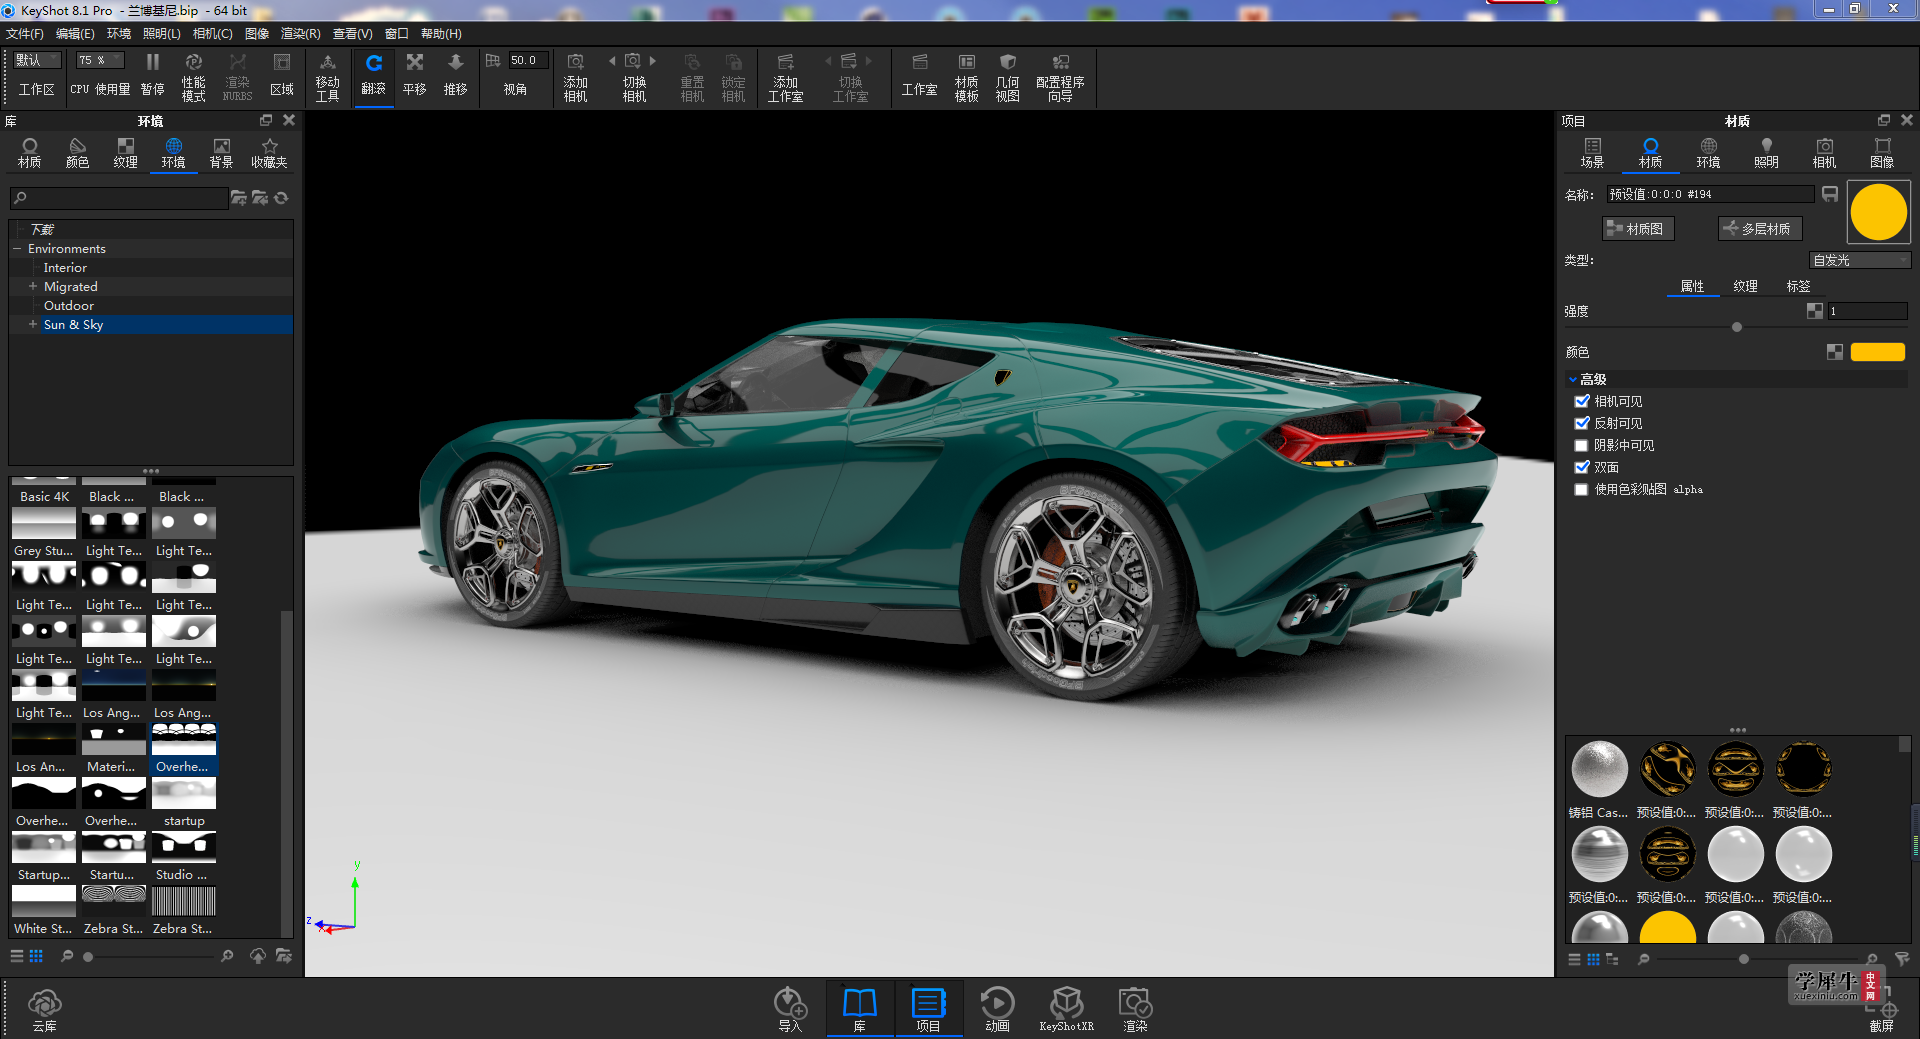This screenshot has width=1920, height=1039.
Task: Activate the Pan camera tool
Action: (414, 75)
